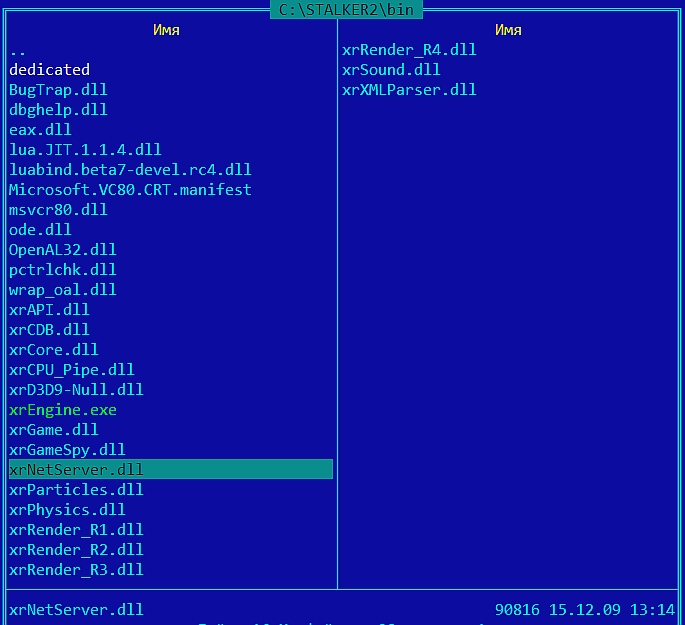Select xrRender_R3.dll at list bottom
Screen dimensions: 685x625
coord(76,570)
